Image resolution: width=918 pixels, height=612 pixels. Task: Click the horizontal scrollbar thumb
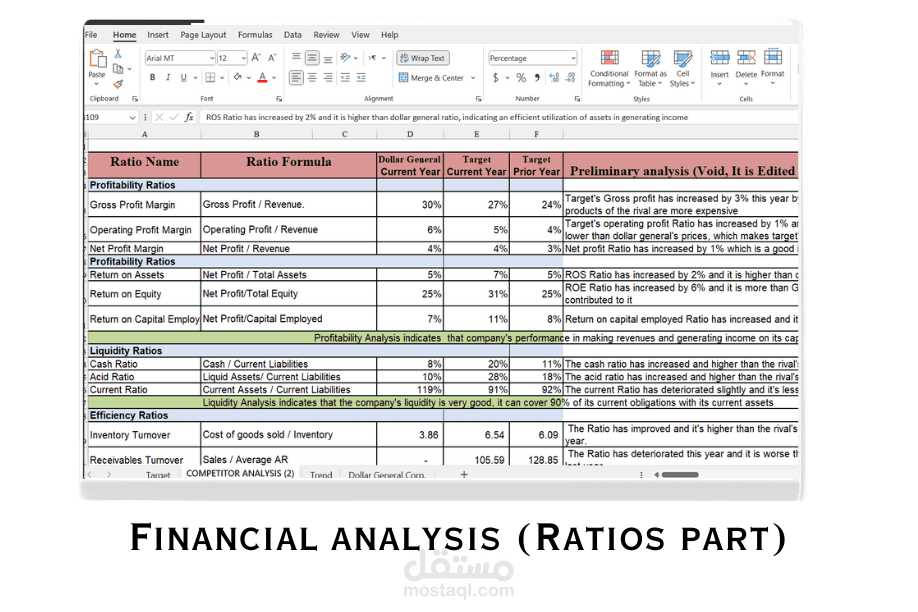coord(680,474)
